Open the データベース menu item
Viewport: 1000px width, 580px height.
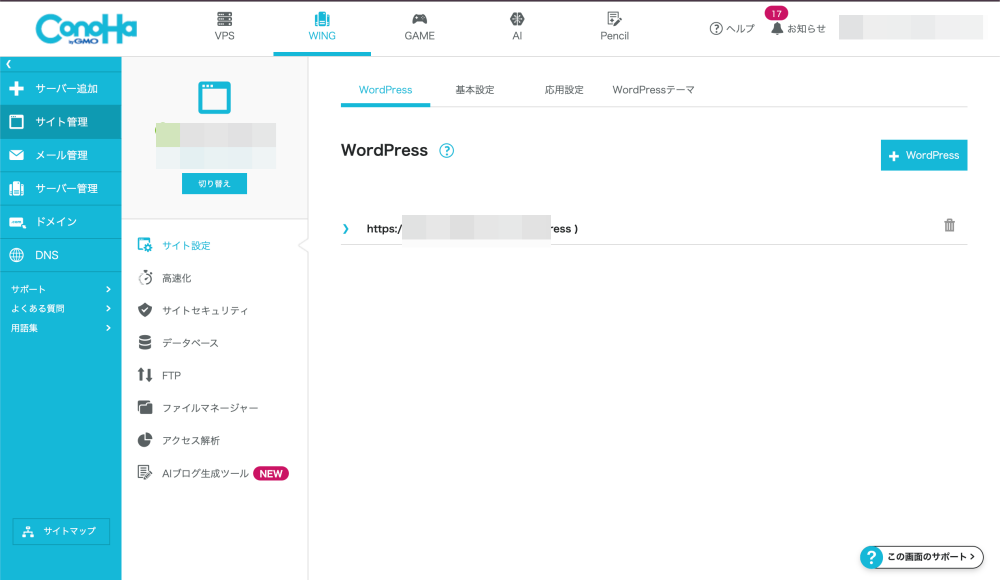(x=189, y=343)
